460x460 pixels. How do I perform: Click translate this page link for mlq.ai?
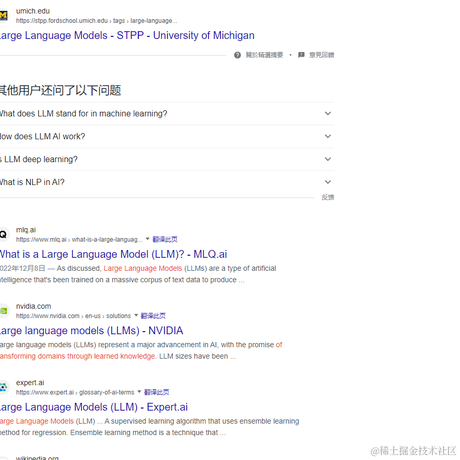pos(165,239)
